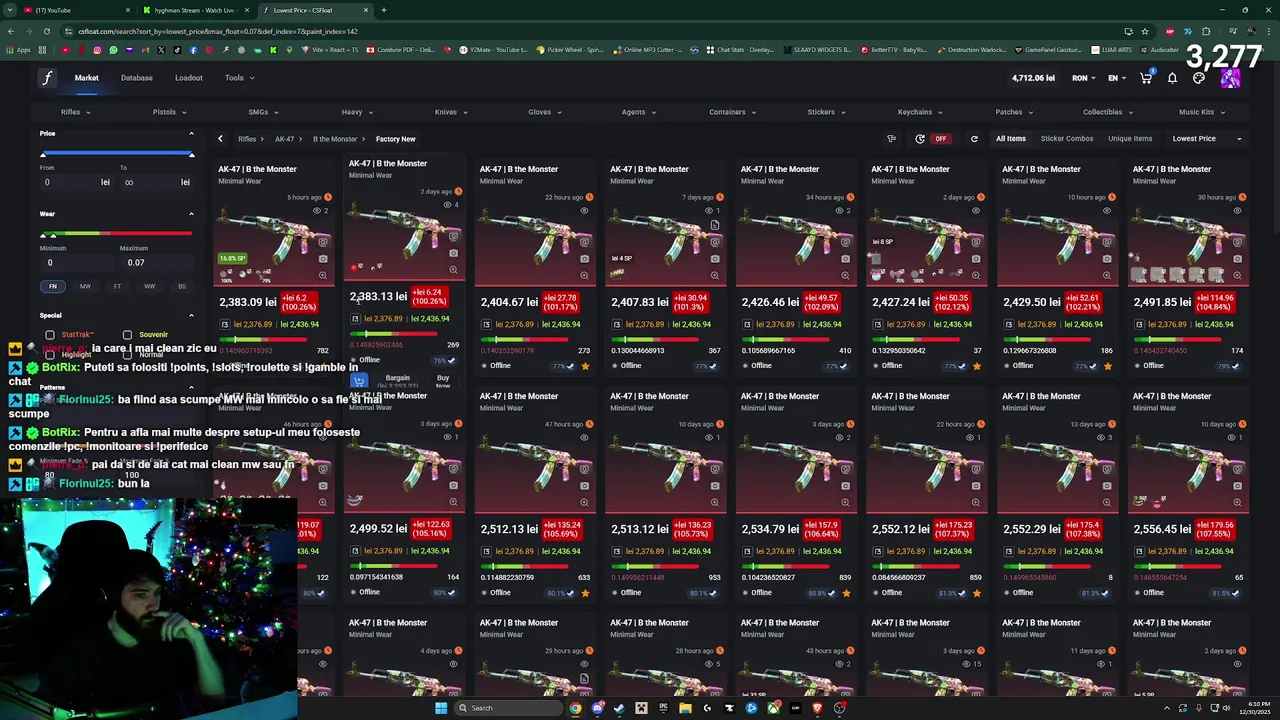Click the breadcrumb back arrow
Viewport: 1280px width, 720px height.
click(220, 139)
